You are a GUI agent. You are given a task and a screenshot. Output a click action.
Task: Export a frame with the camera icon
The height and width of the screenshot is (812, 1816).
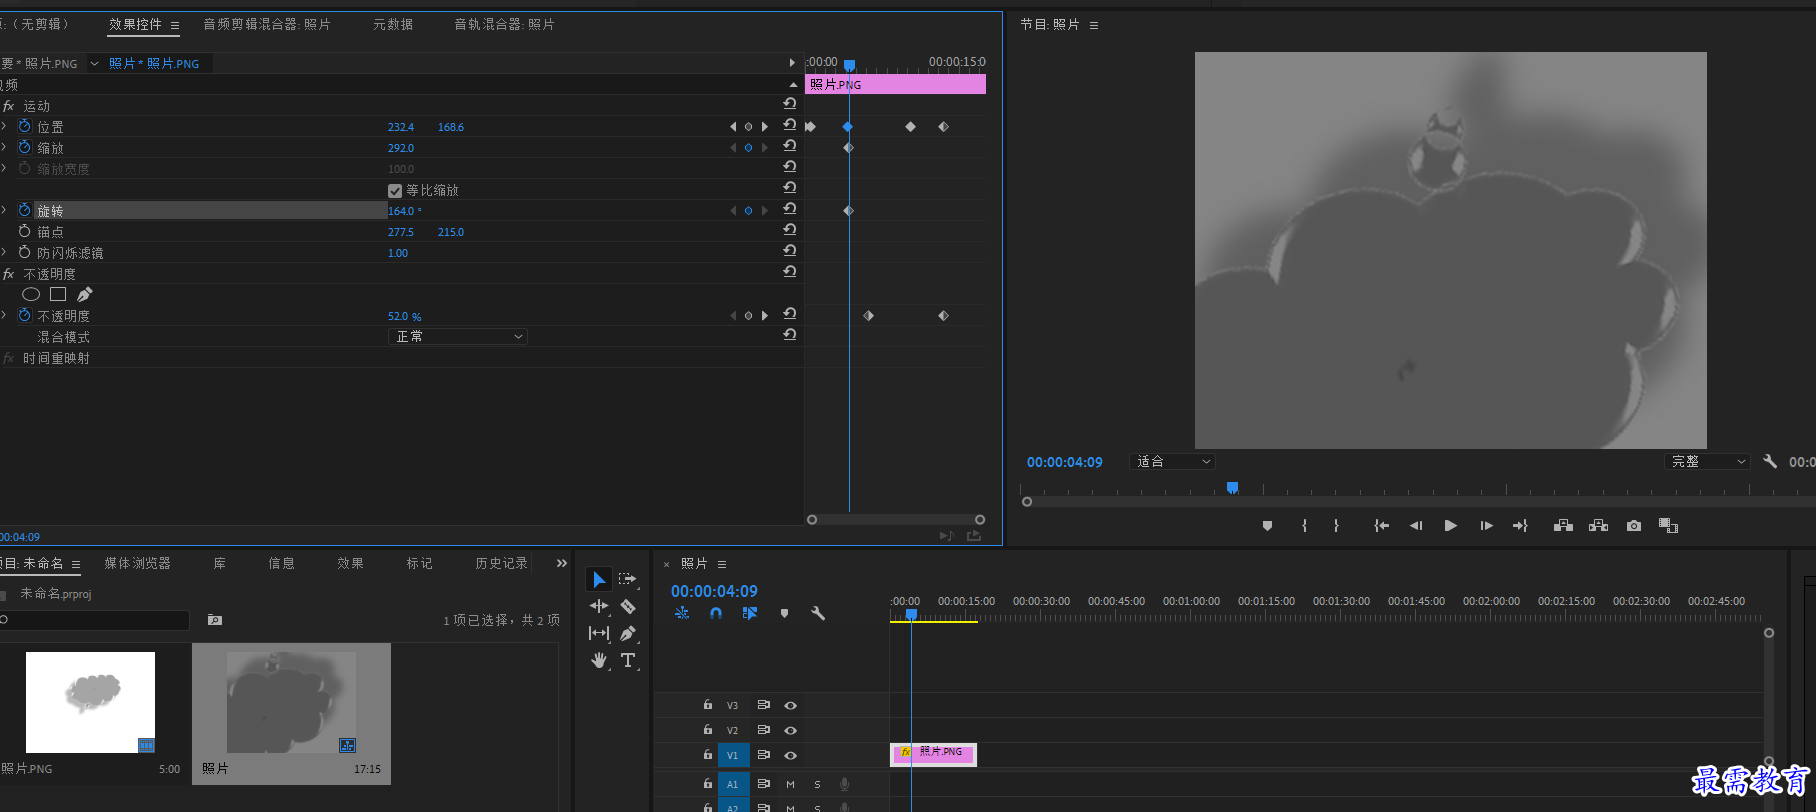[1634, 526]
